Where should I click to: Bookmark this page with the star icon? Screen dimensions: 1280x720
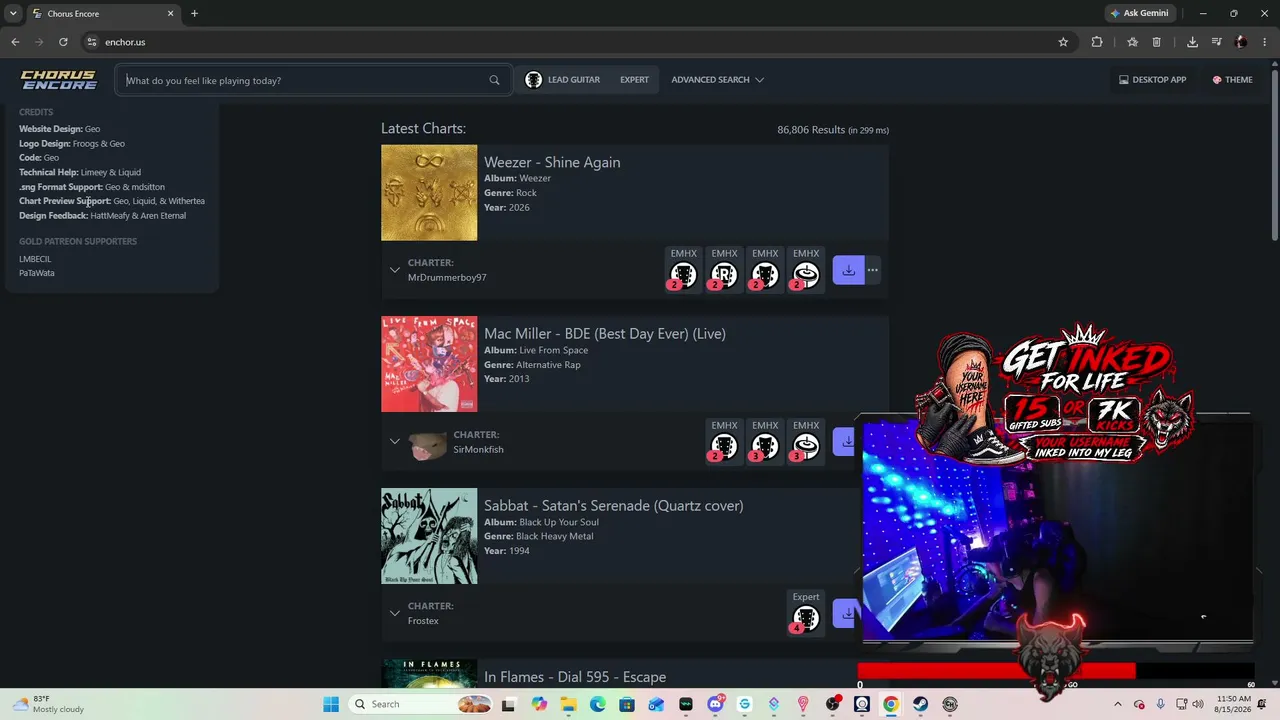(1063, 42)
